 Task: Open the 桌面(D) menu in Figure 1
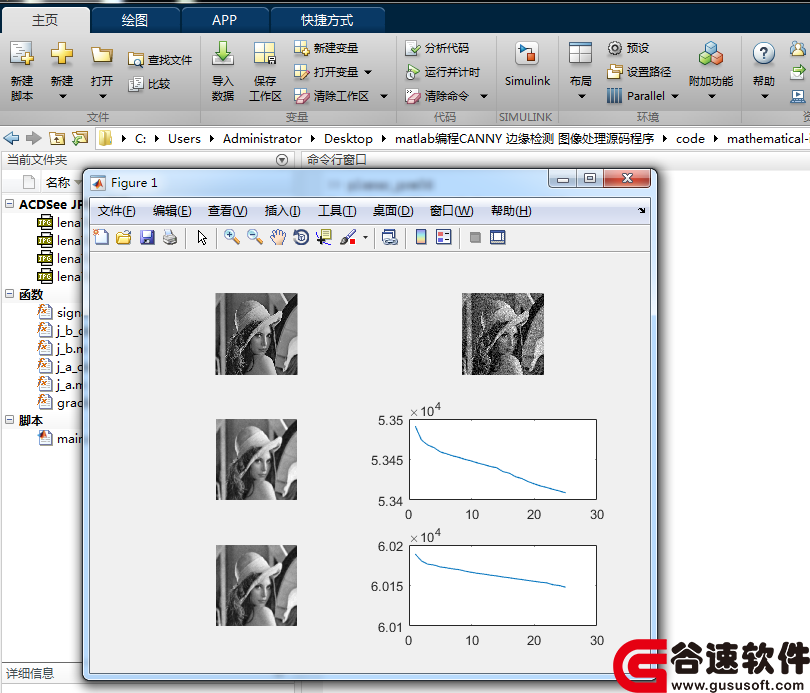coord(393,211)
